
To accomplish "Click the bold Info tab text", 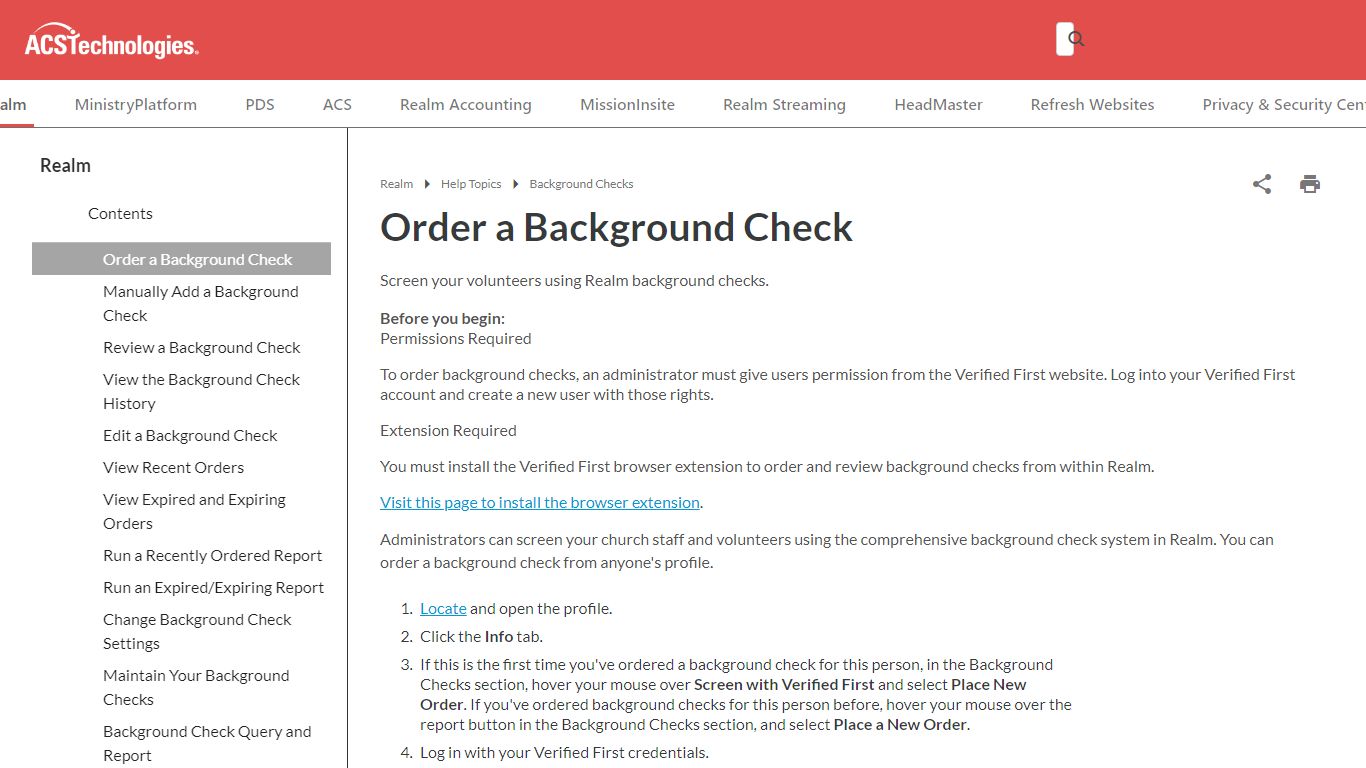I will click(499, 636).
